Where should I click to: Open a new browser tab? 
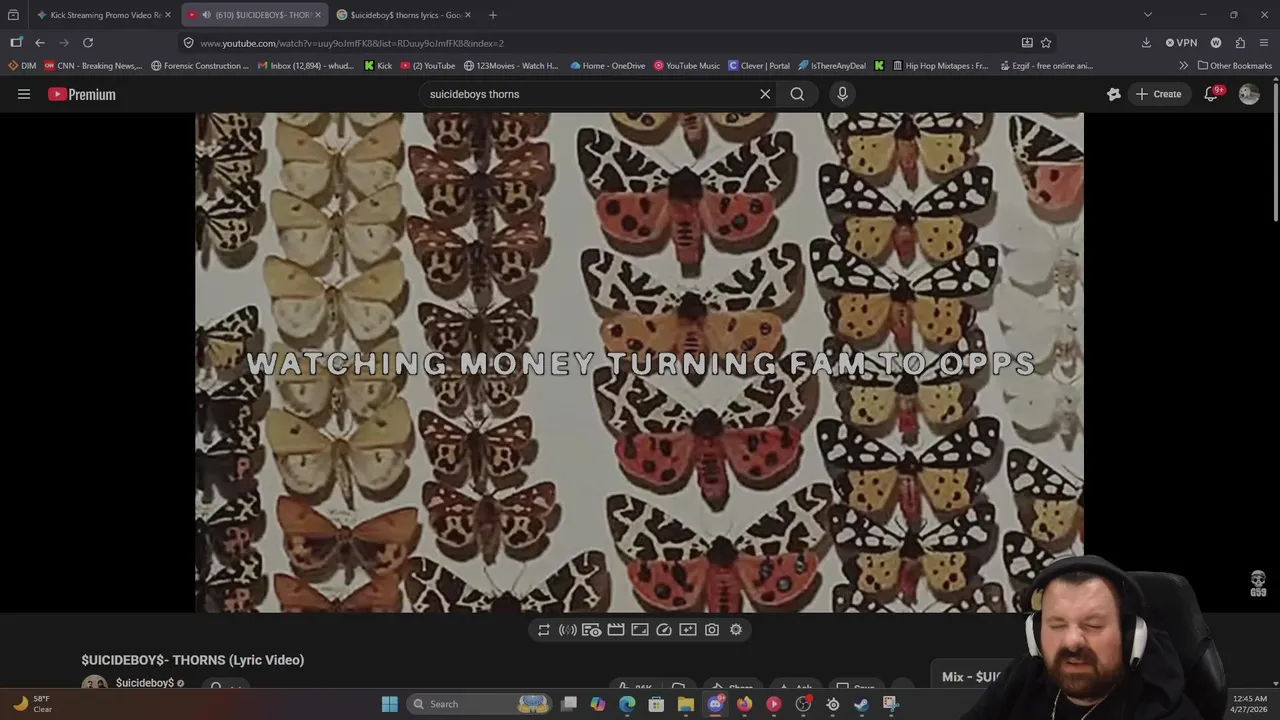click(492, 15)
